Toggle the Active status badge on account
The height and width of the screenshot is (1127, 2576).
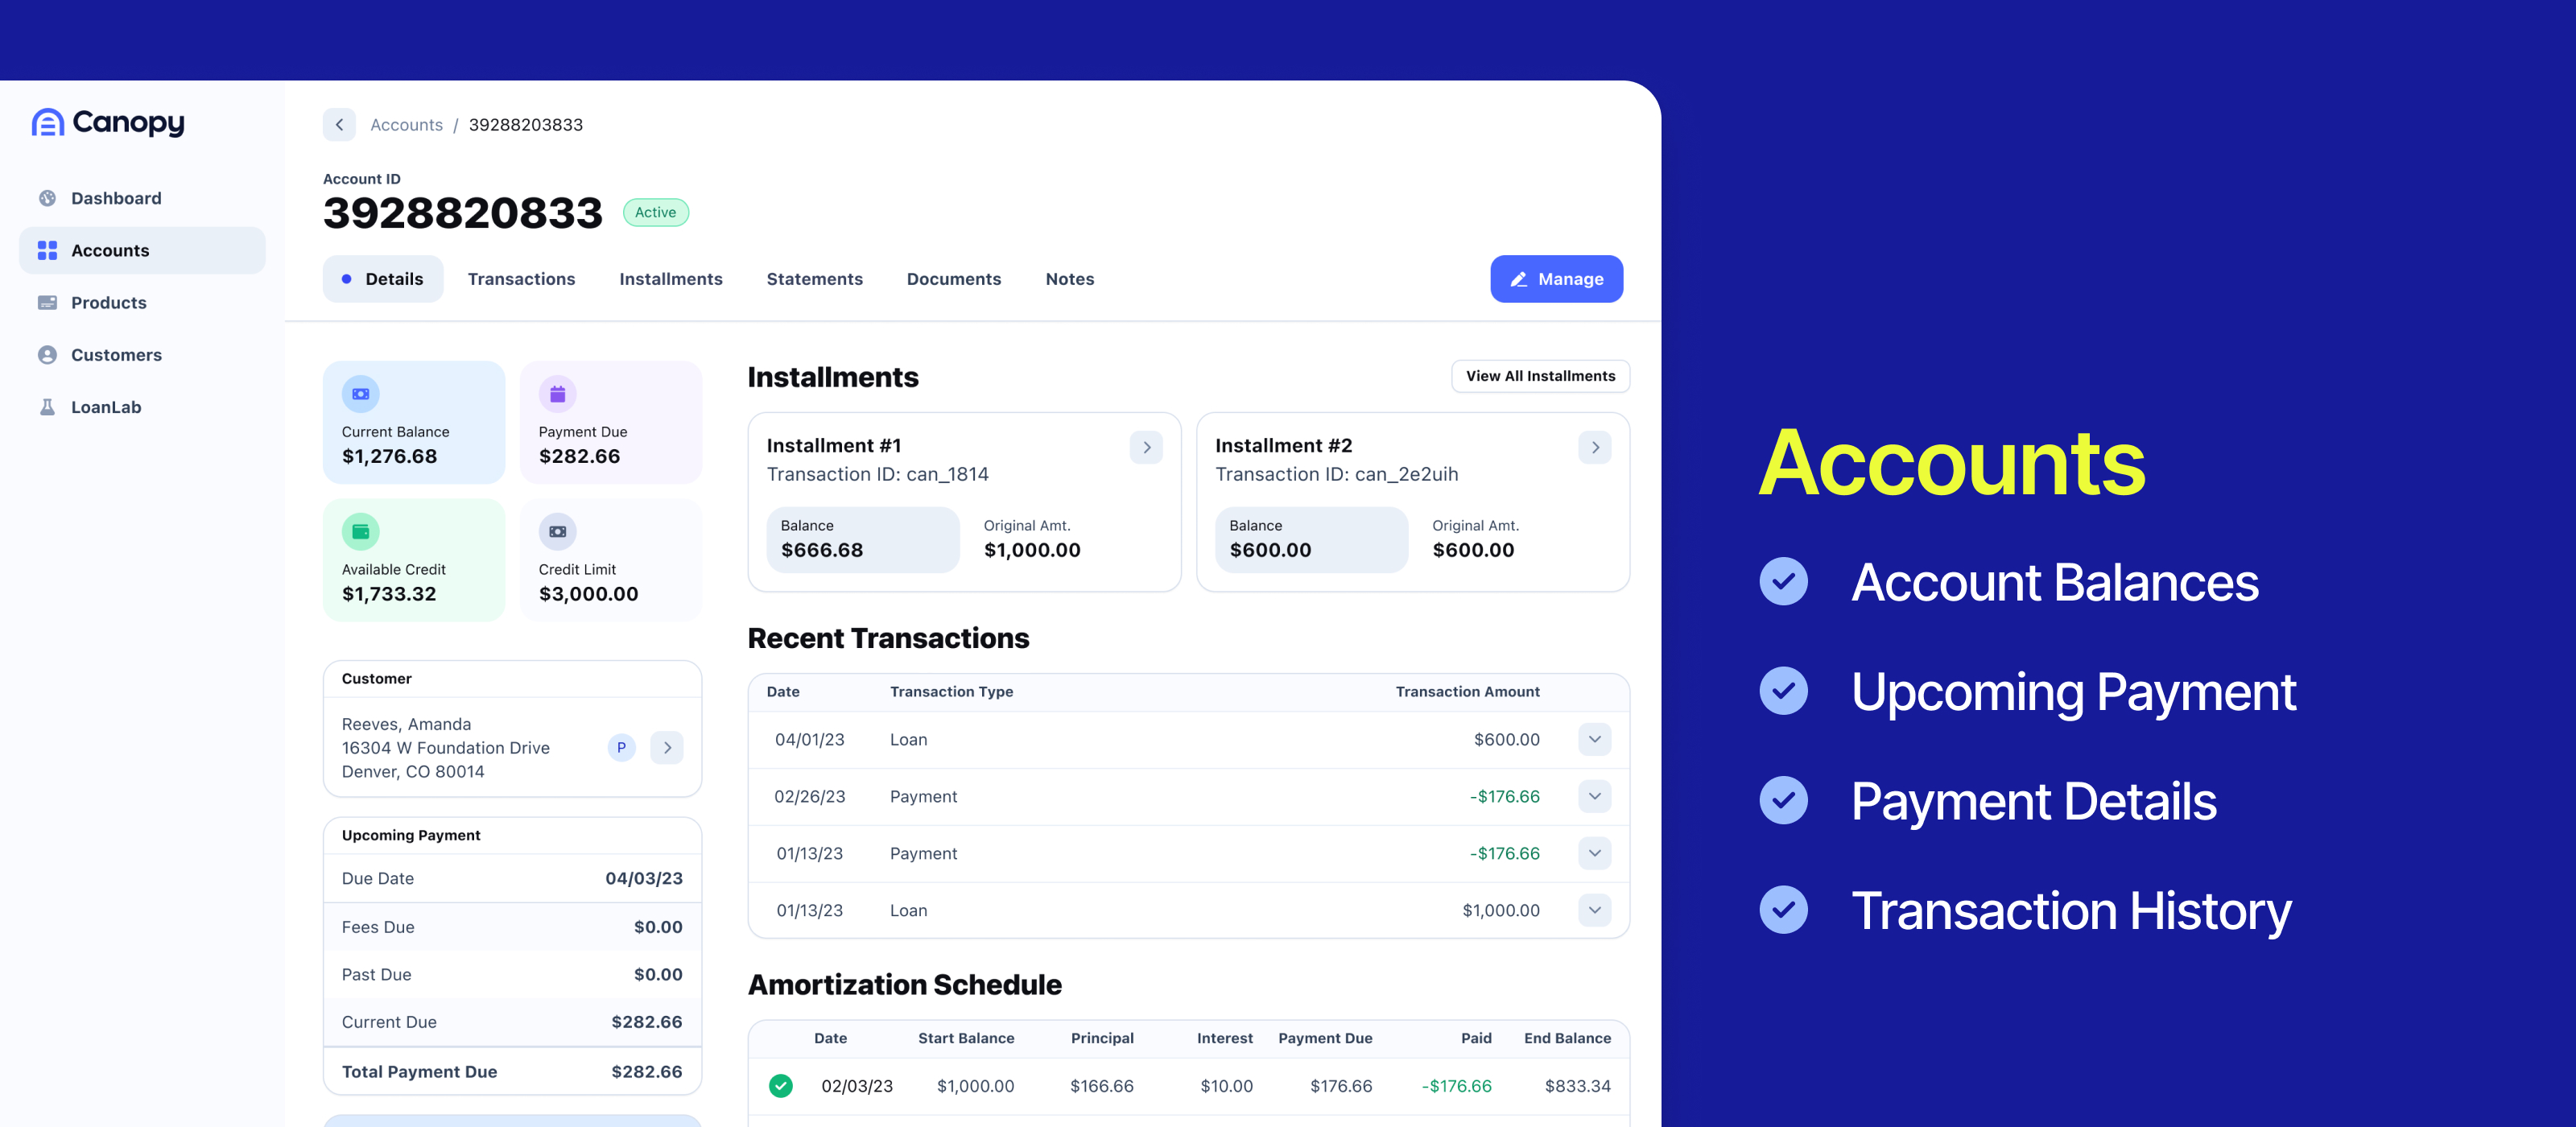click(x=655, y=212)
